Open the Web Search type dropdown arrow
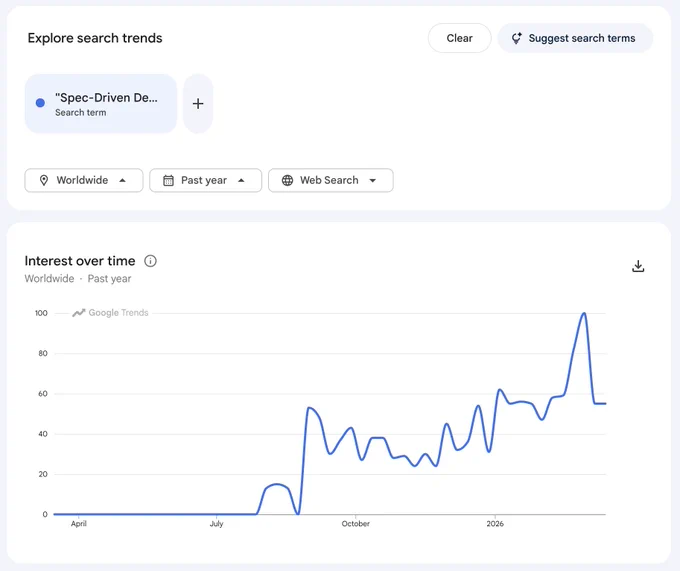 tap(373, 180)
